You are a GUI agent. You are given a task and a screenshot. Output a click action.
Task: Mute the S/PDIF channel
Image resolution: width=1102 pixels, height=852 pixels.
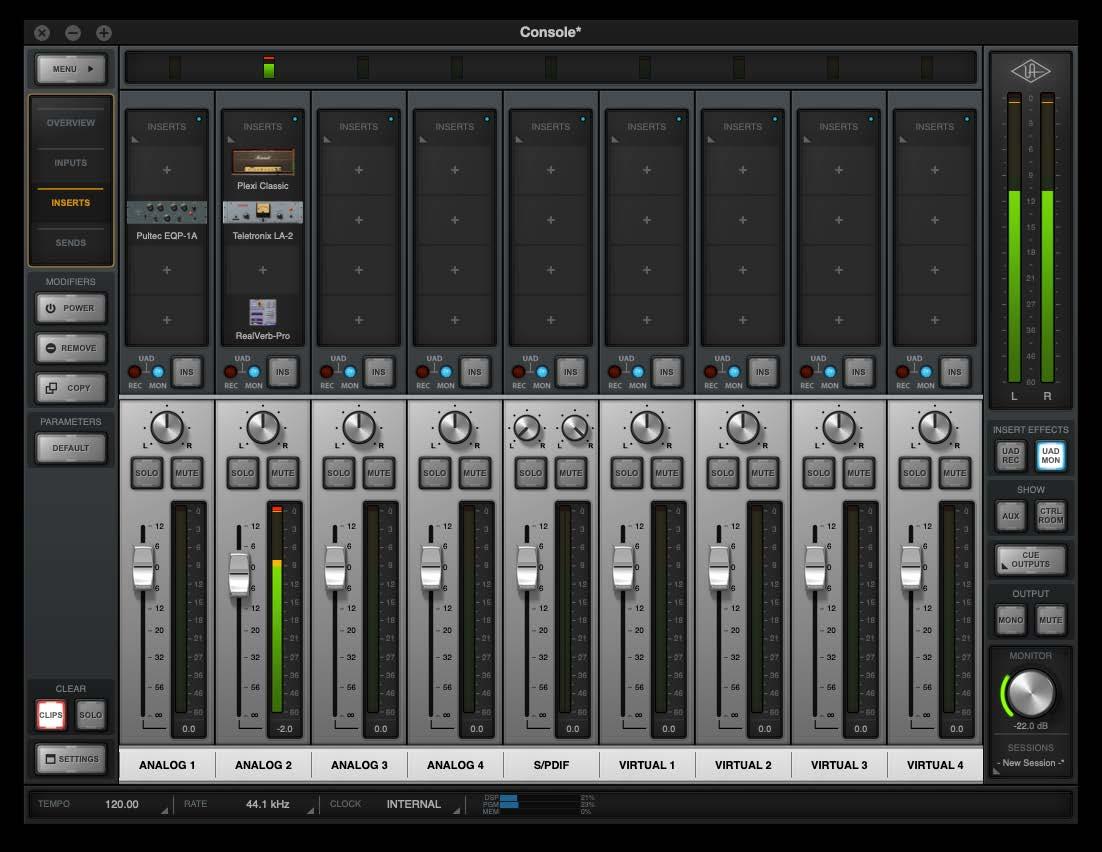click(x=571, y=473)
